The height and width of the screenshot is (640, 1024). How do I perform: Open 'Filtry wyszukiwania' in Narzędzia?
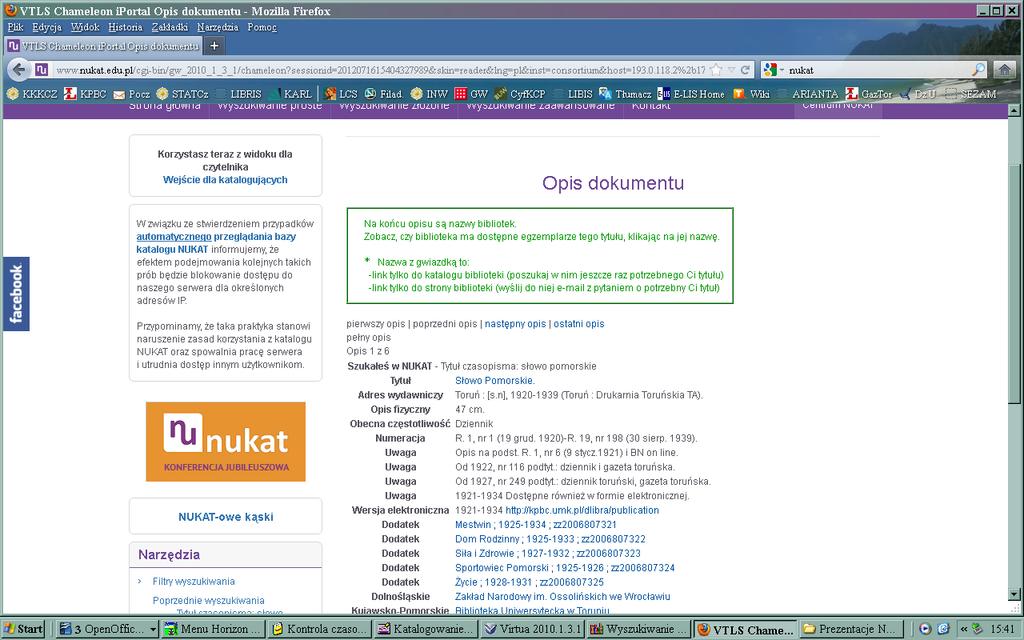tap(193, 581)
